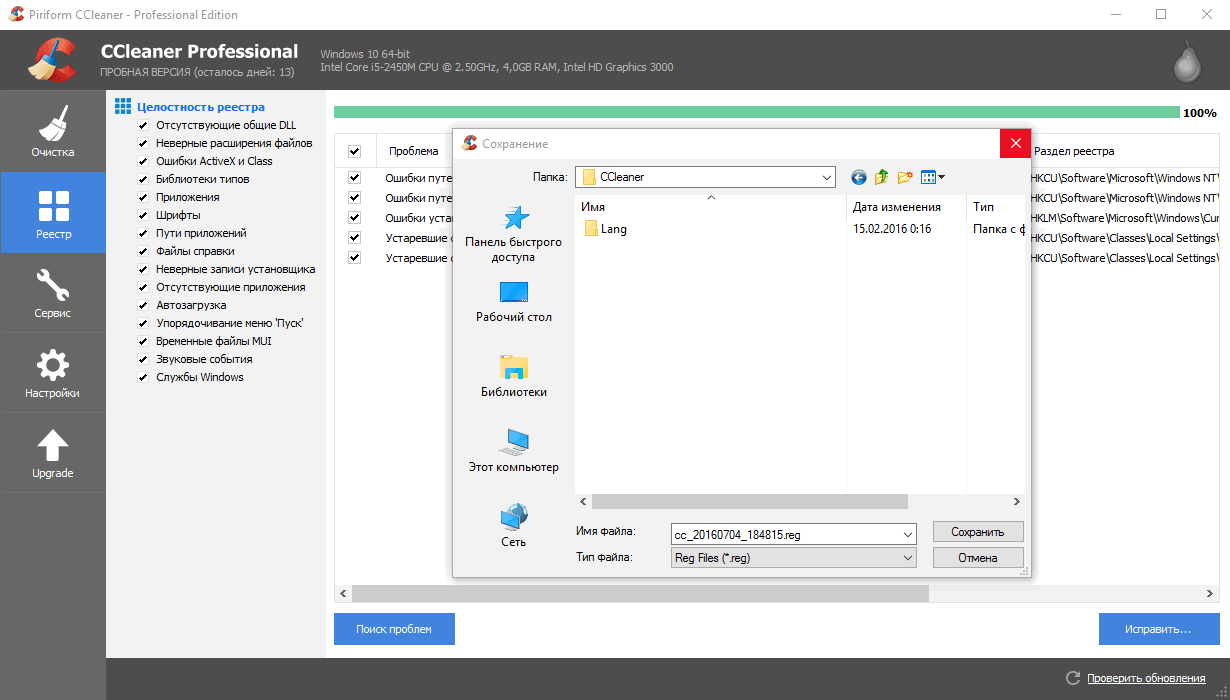Click the Проблема column header
Viewport: 1230px width, 700px height.
point(413,151)
